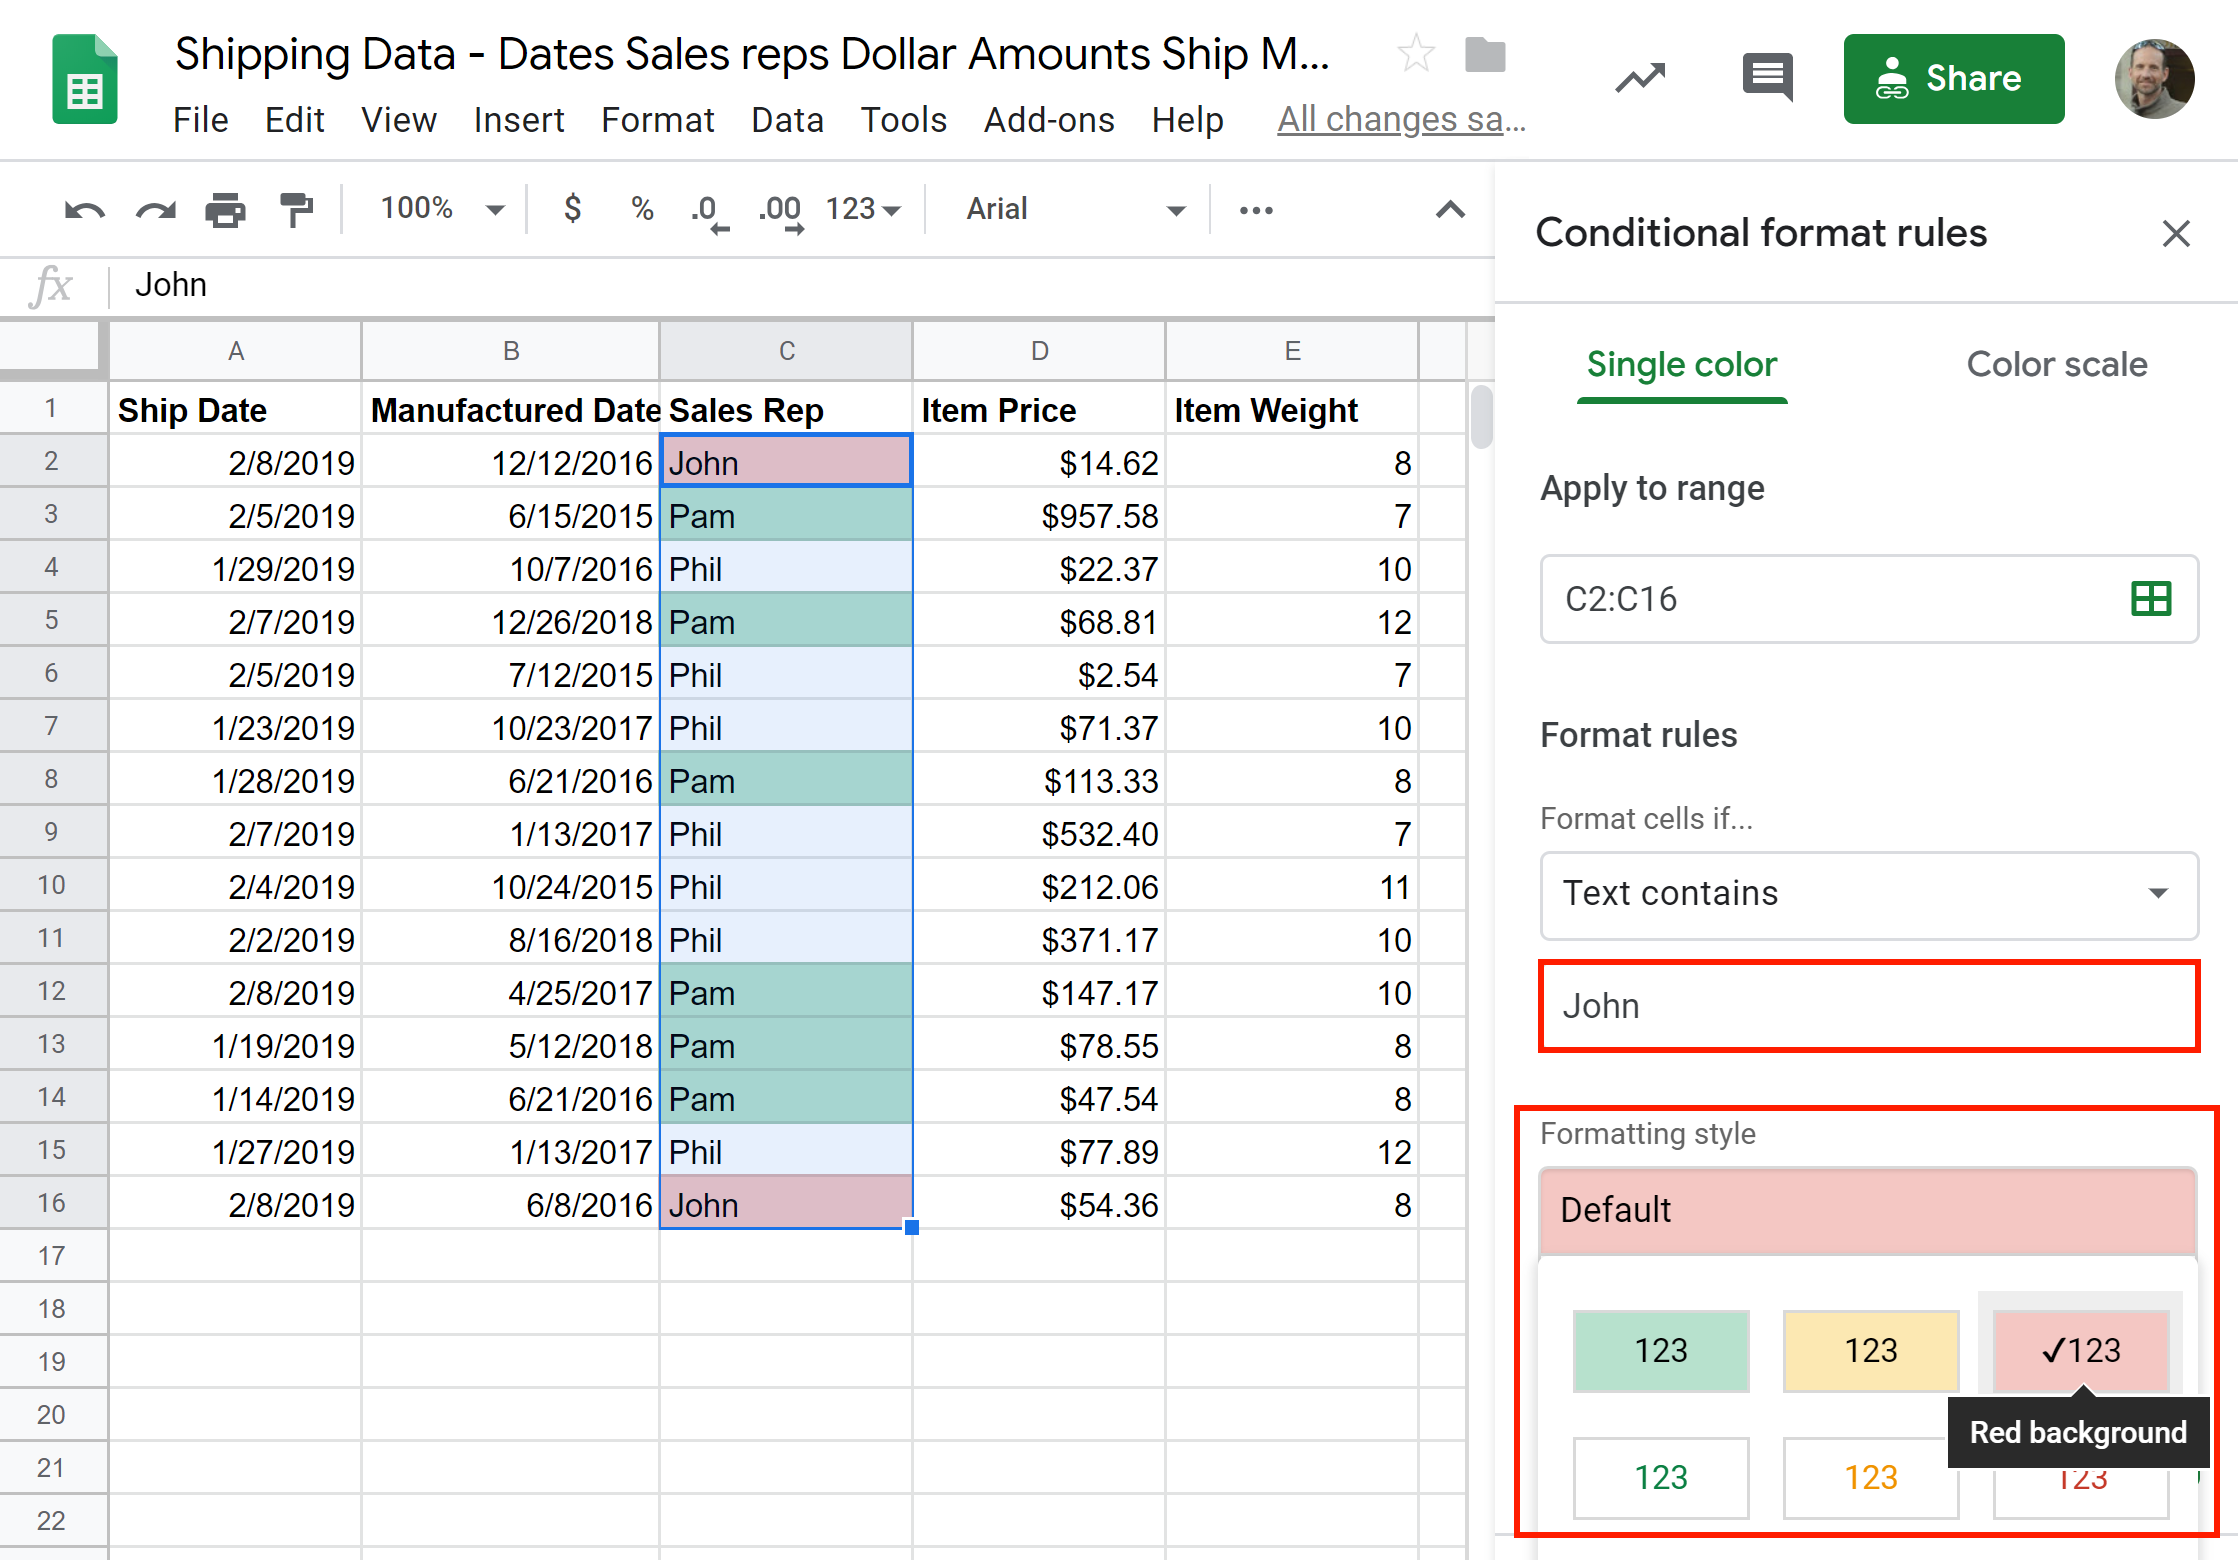Image resolution: width=2238 pixels, height=1560 pixels.
Task: Click the Undo arrow icon
Action: tap(84, 211)
